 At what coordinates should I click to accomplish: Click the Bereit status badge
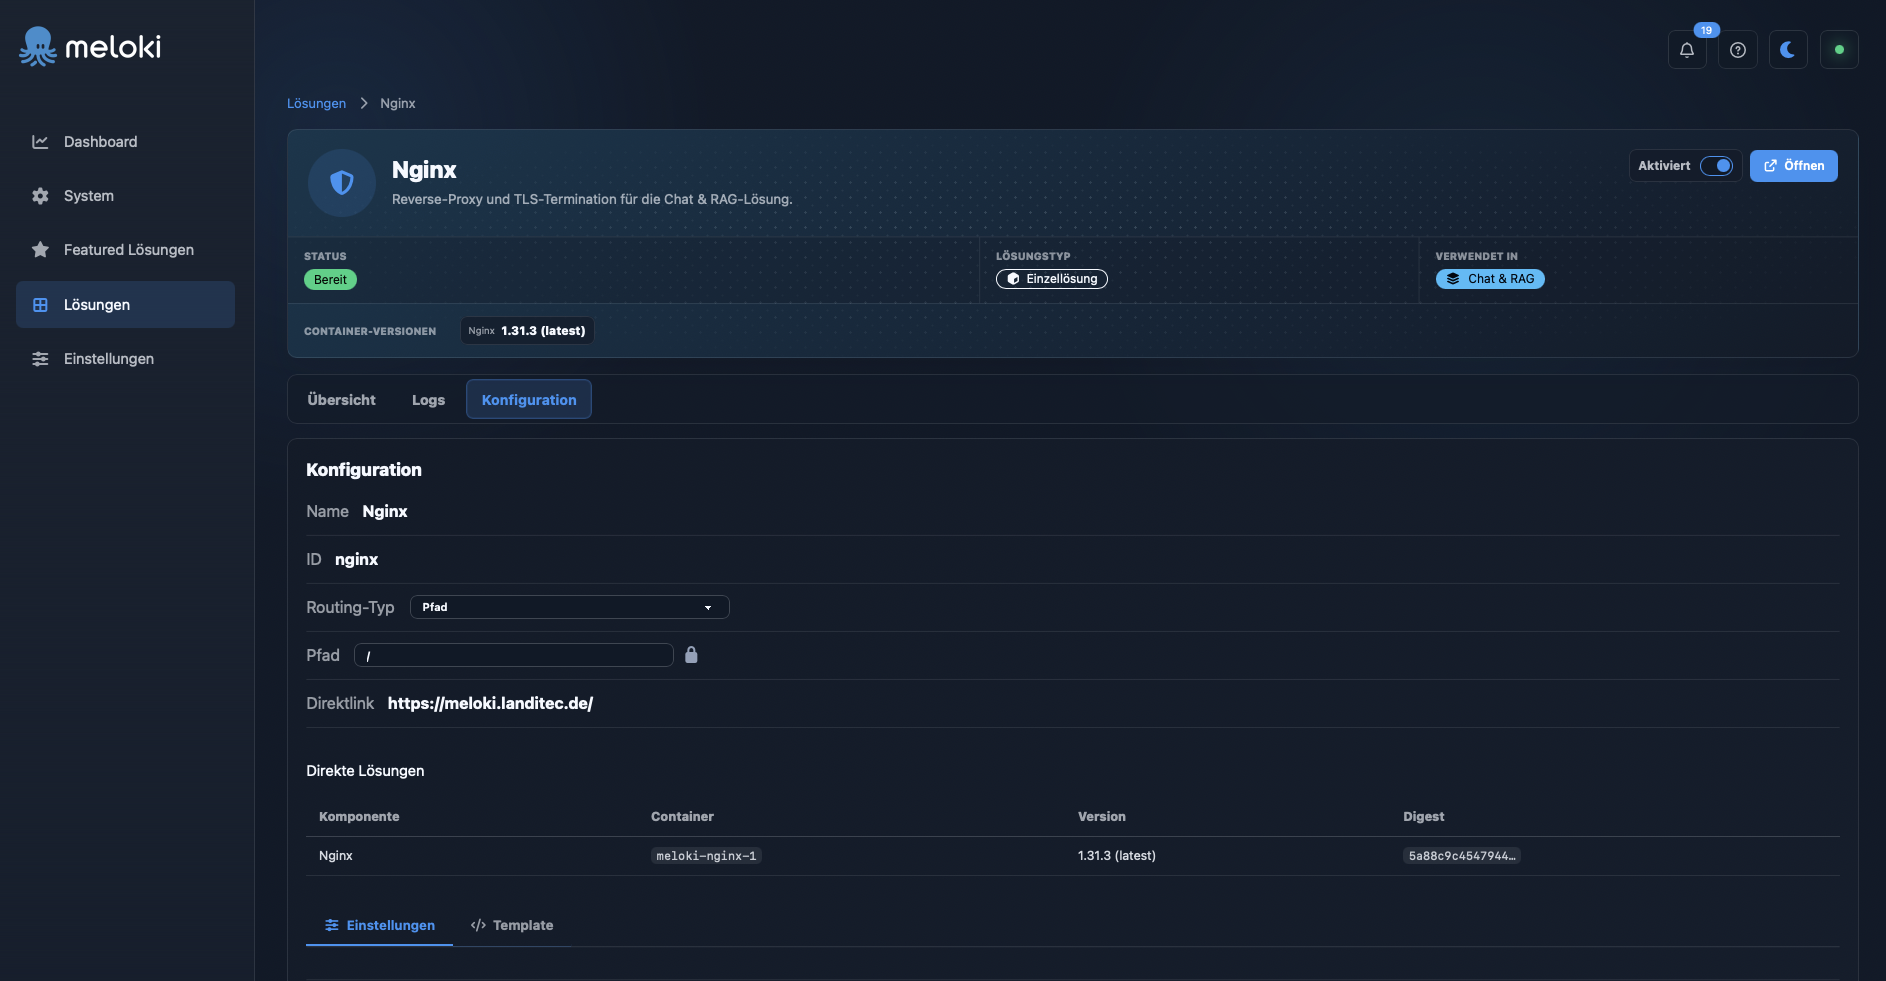330,280
